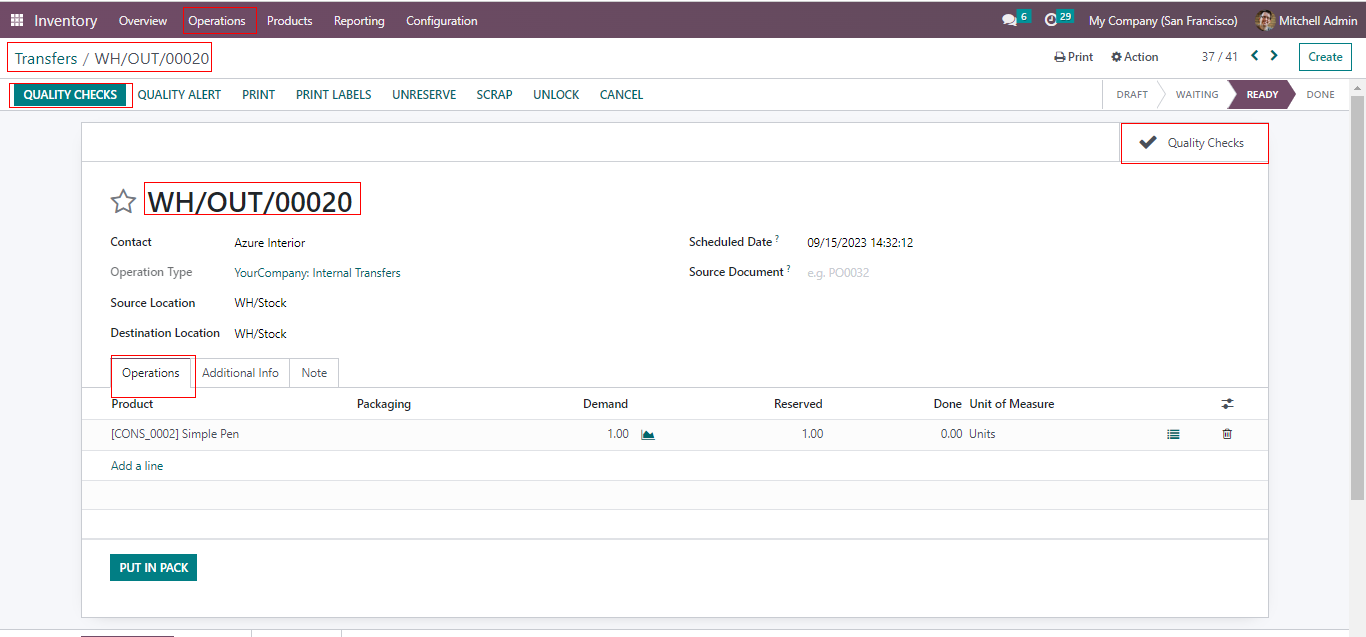Select the DONE status stage
Screen dimensions: 1366x637
[1320, 95]
